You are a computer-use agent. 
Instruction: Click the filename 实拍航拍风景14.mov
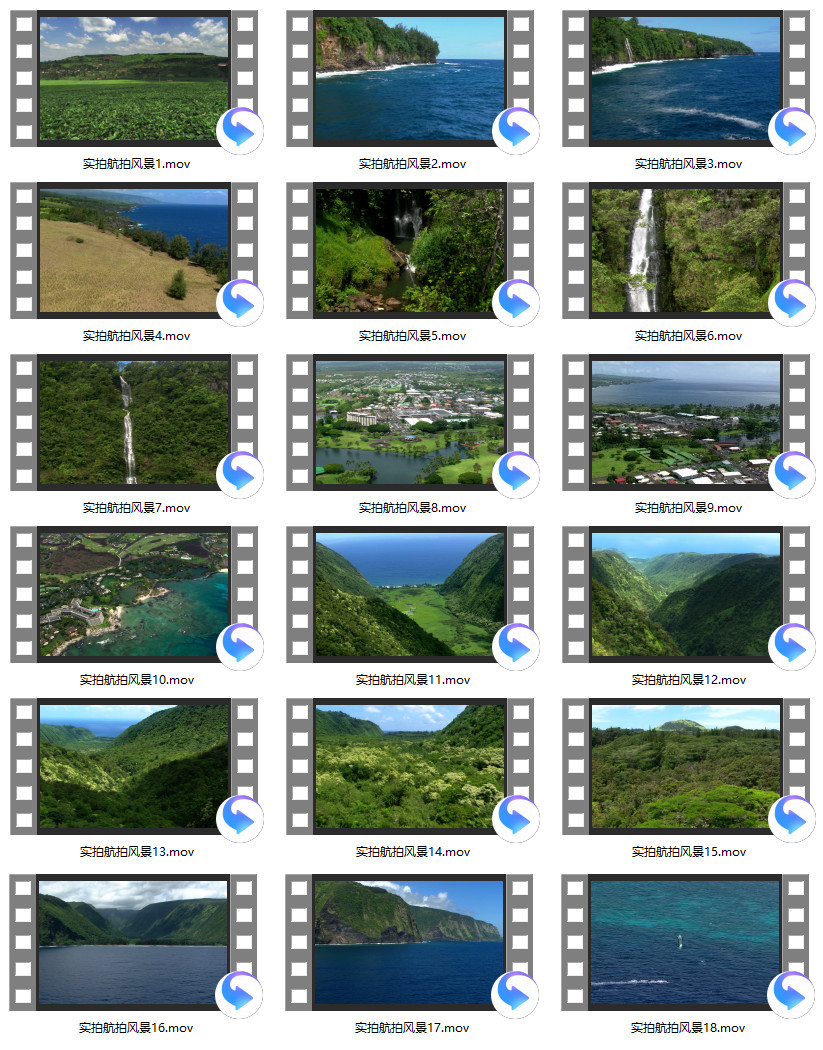413,852
